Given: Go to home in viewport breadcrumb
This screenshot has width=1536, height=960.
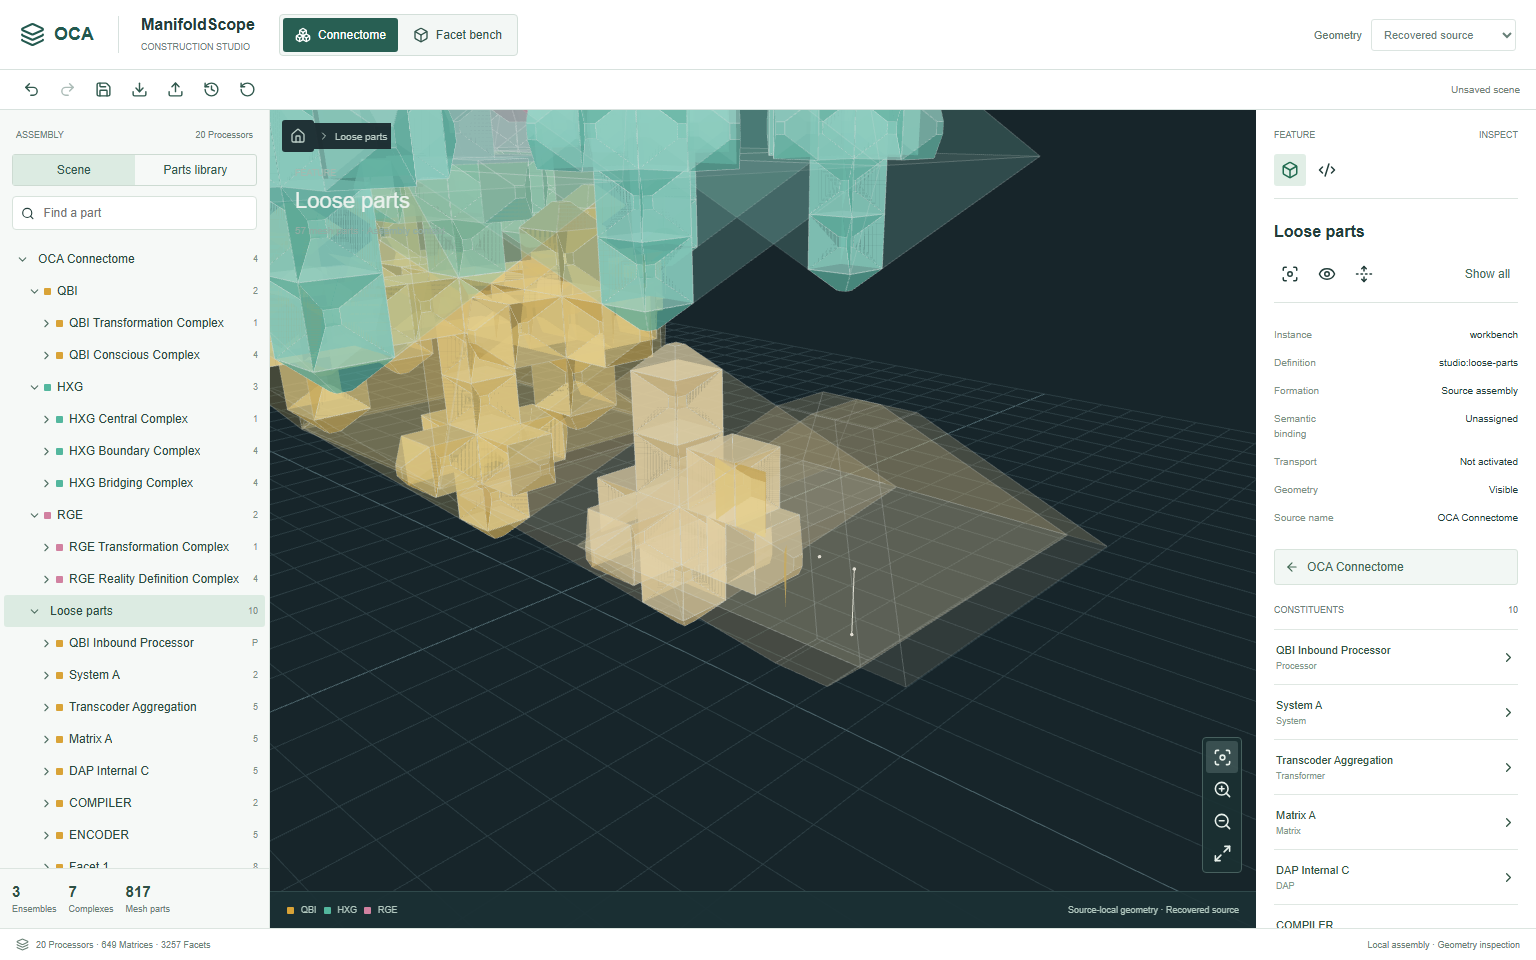Looking at the screenshot, I should pyautogui.click(x=298, y=136).
